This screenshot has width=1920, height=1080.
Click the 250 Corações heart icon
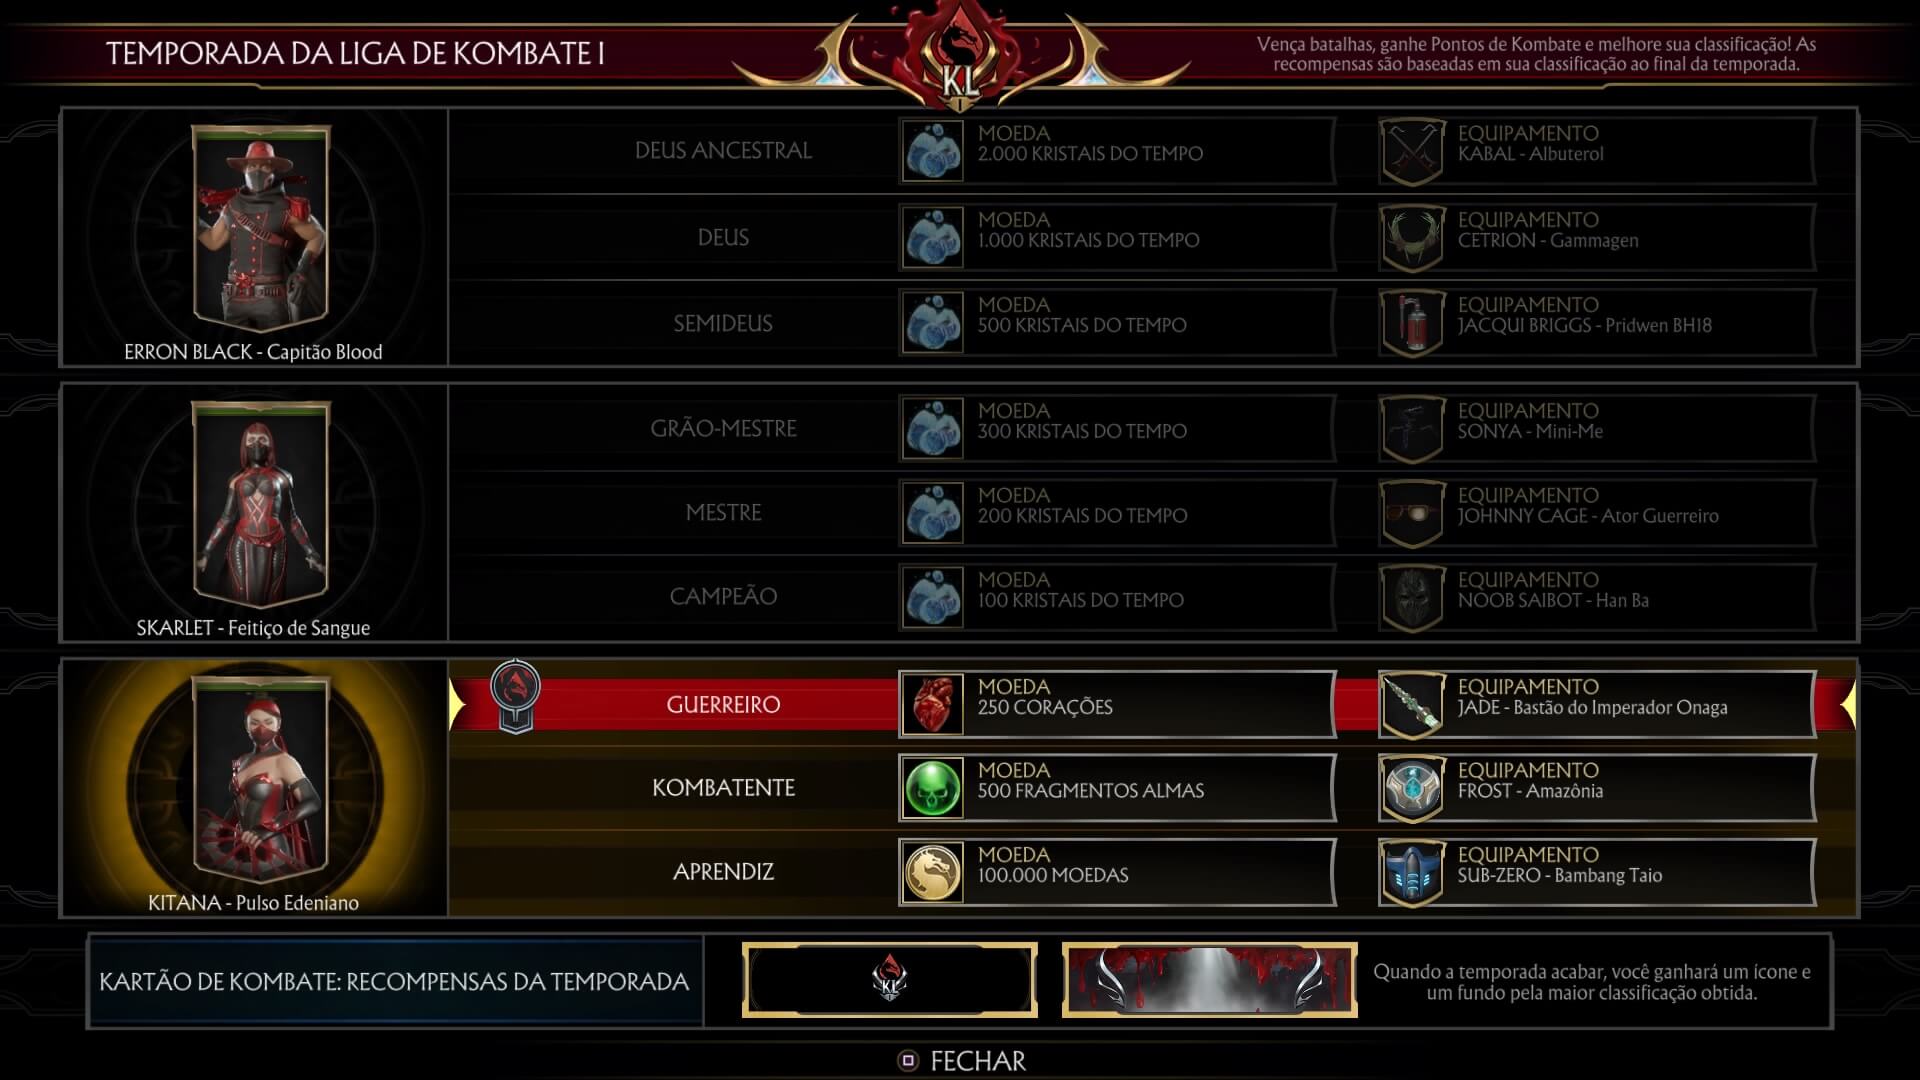(932, 704)
